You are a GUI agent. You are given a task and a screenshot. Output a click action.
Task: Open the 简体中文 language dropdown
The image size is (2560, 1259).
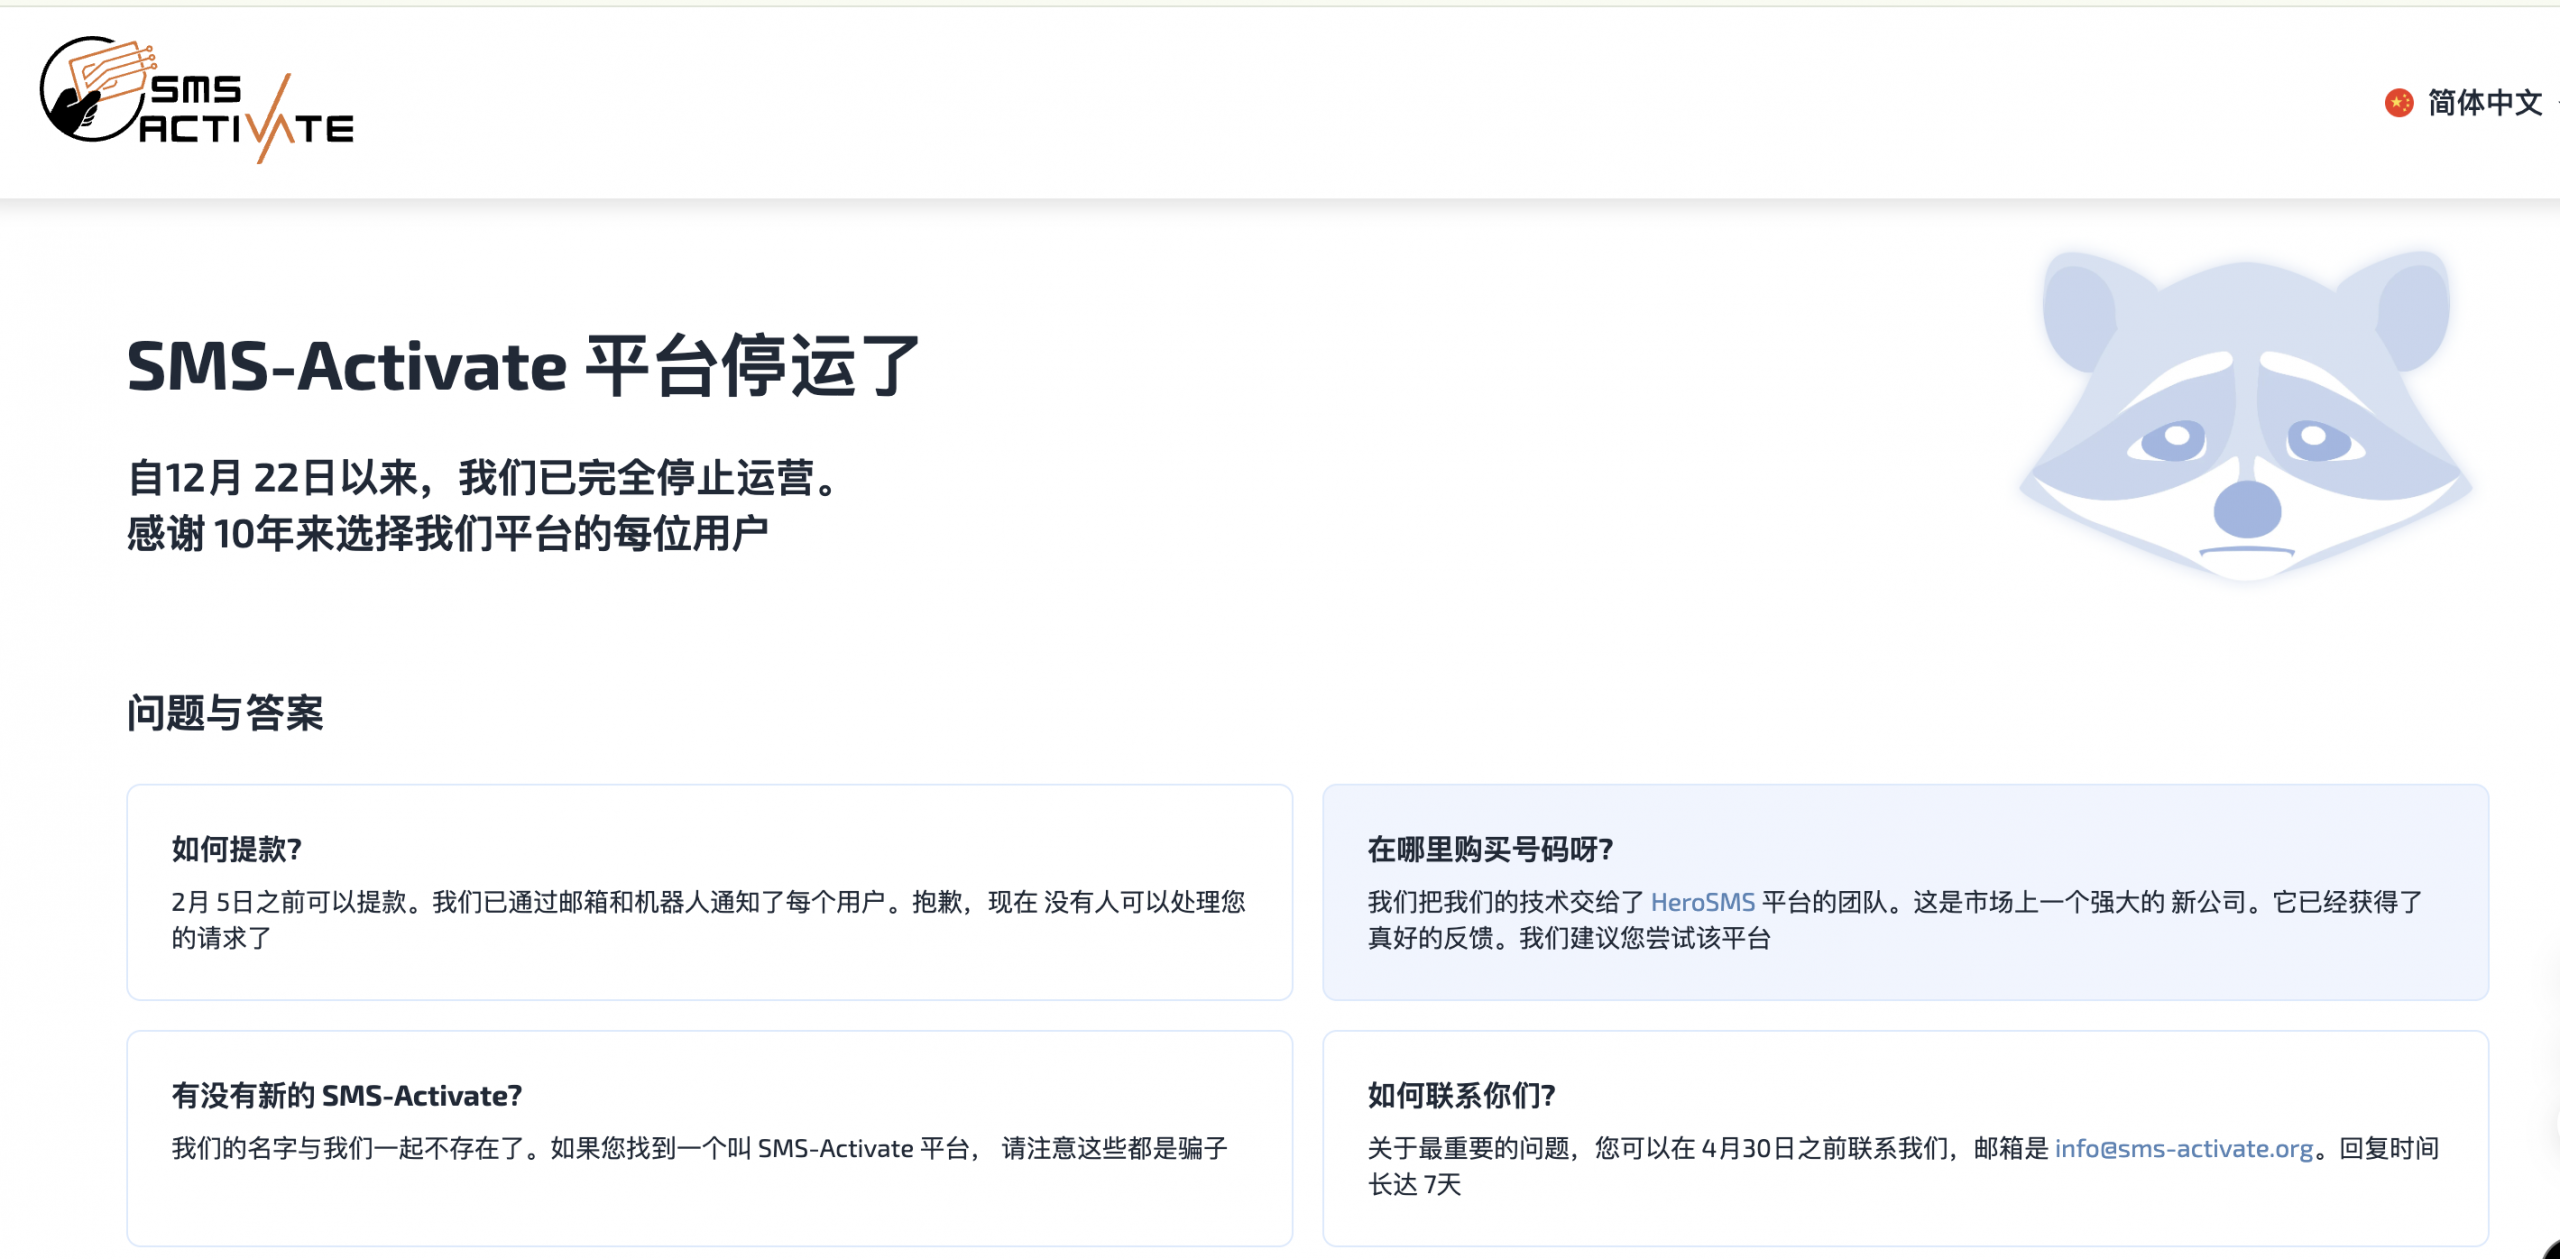point(2470,103)
